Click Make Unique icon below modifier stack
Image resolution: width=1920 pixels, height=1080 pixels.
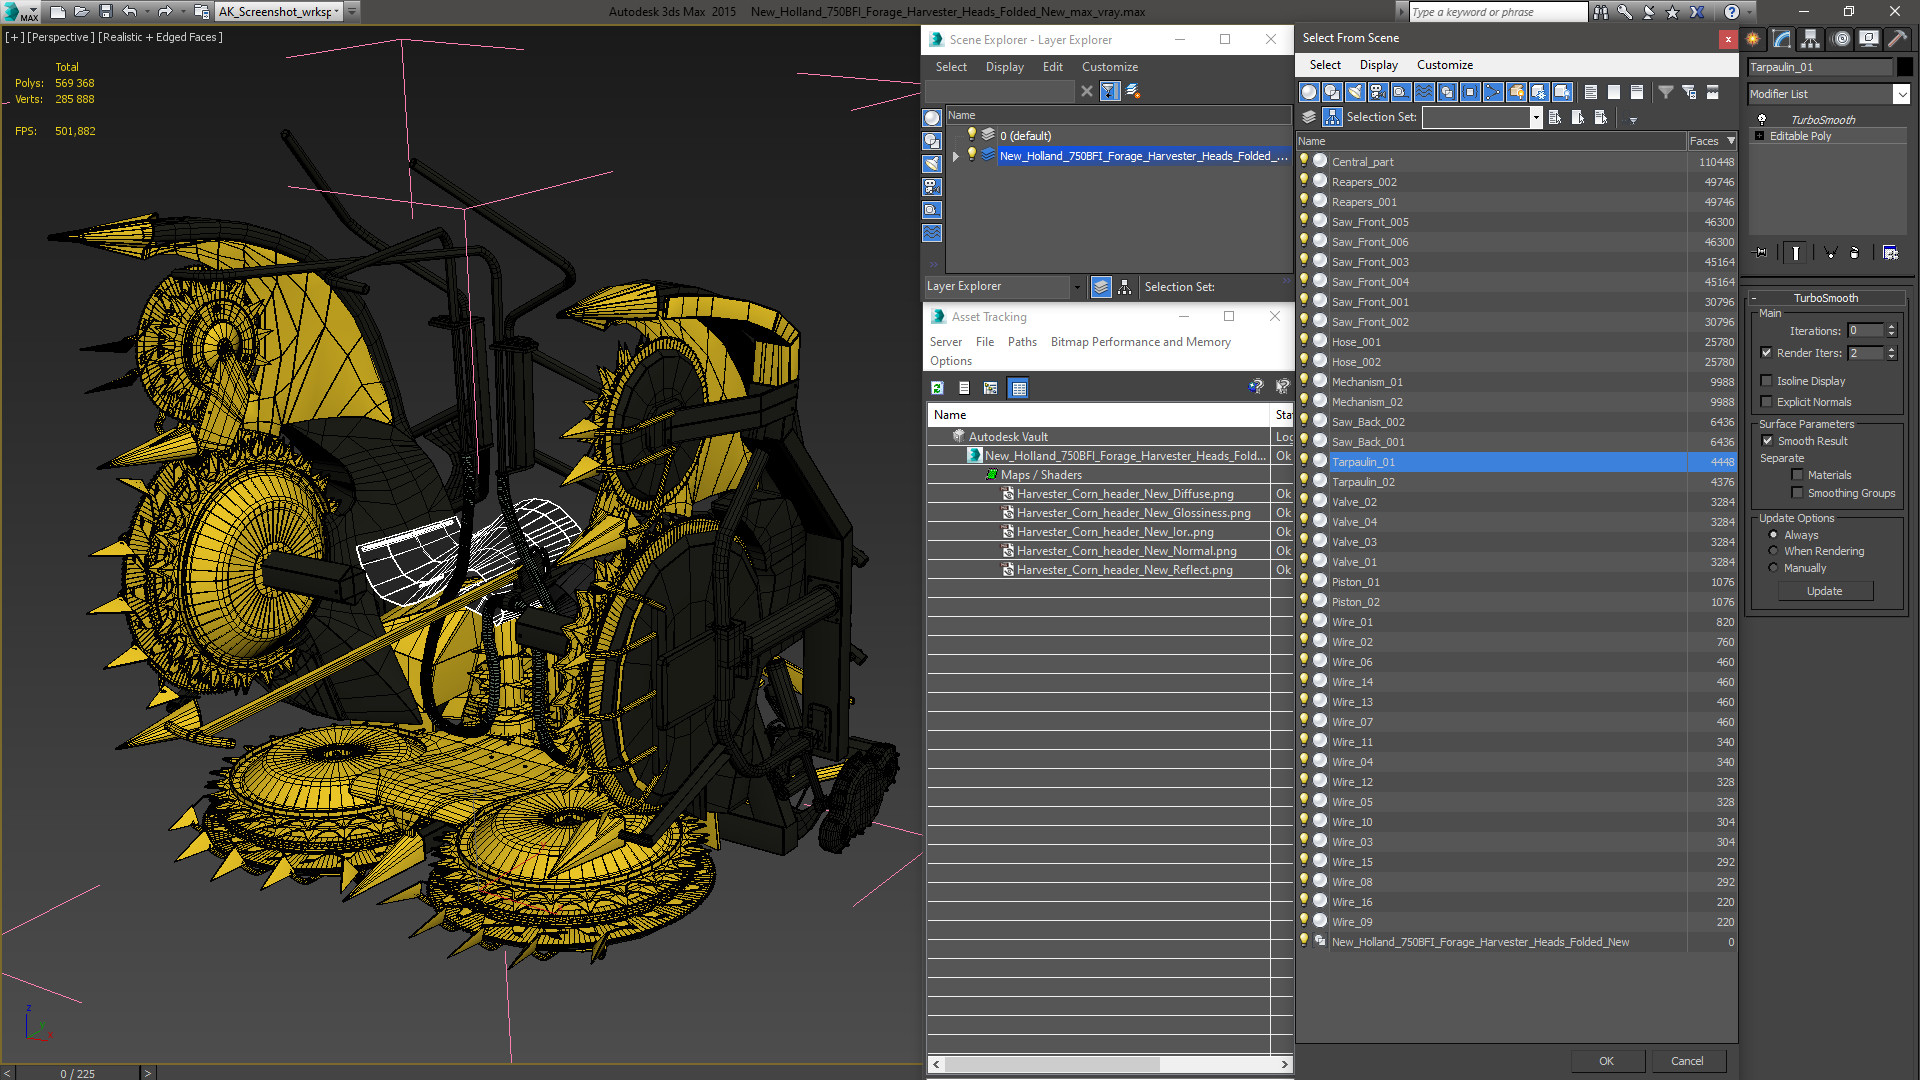pos(1830,253)
